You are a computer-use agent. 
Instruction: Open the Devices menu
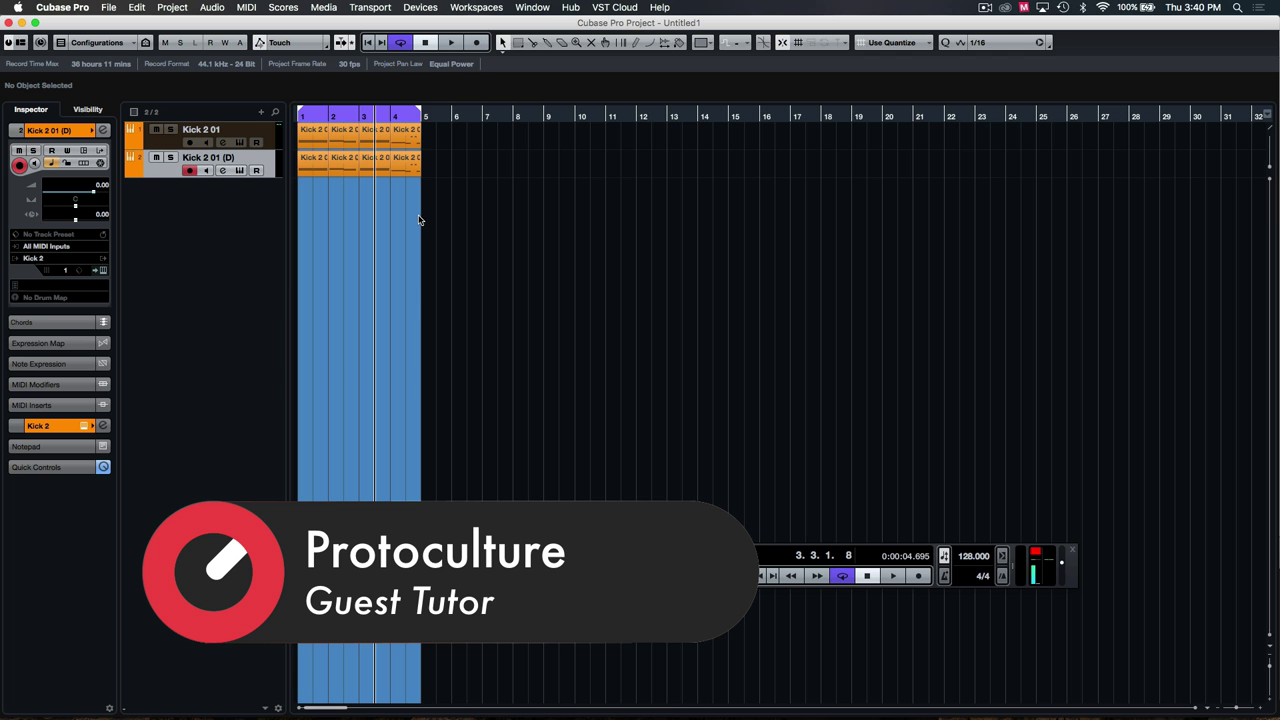tap(420, 7)
